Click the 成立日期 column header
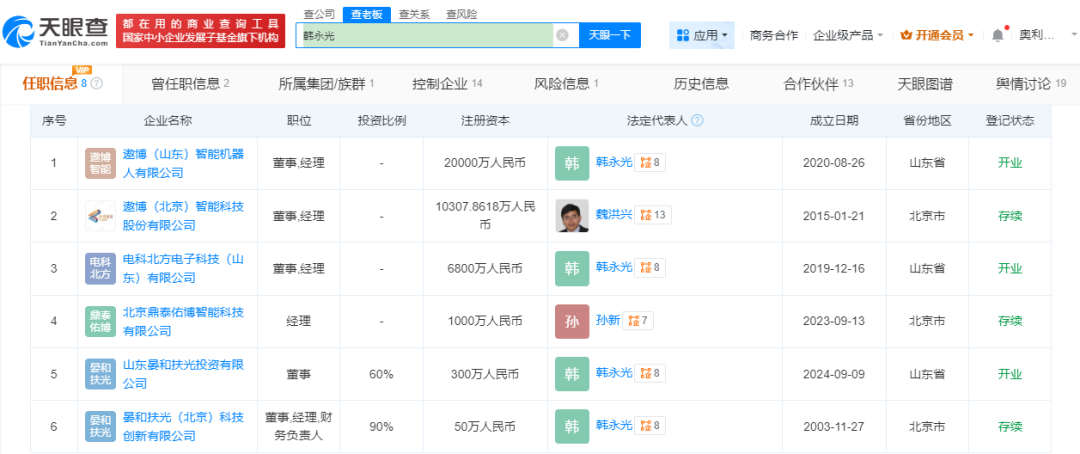The image size is (1080, 454). pos(834,121)
